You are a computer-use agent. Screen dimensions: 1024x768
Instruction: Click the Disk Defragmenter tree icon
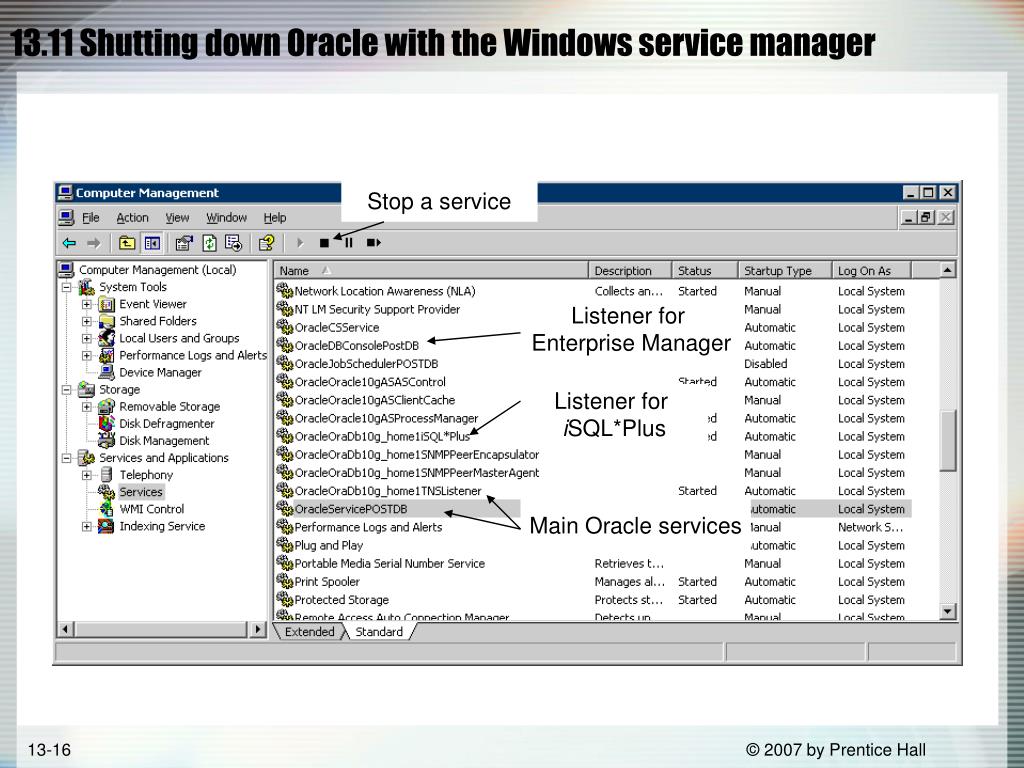[106, 424]
